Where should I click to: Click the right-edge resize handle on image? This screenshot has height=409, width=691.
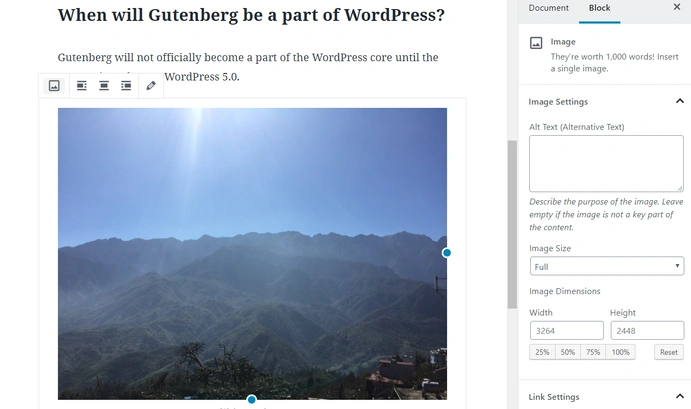coord(446,253)
